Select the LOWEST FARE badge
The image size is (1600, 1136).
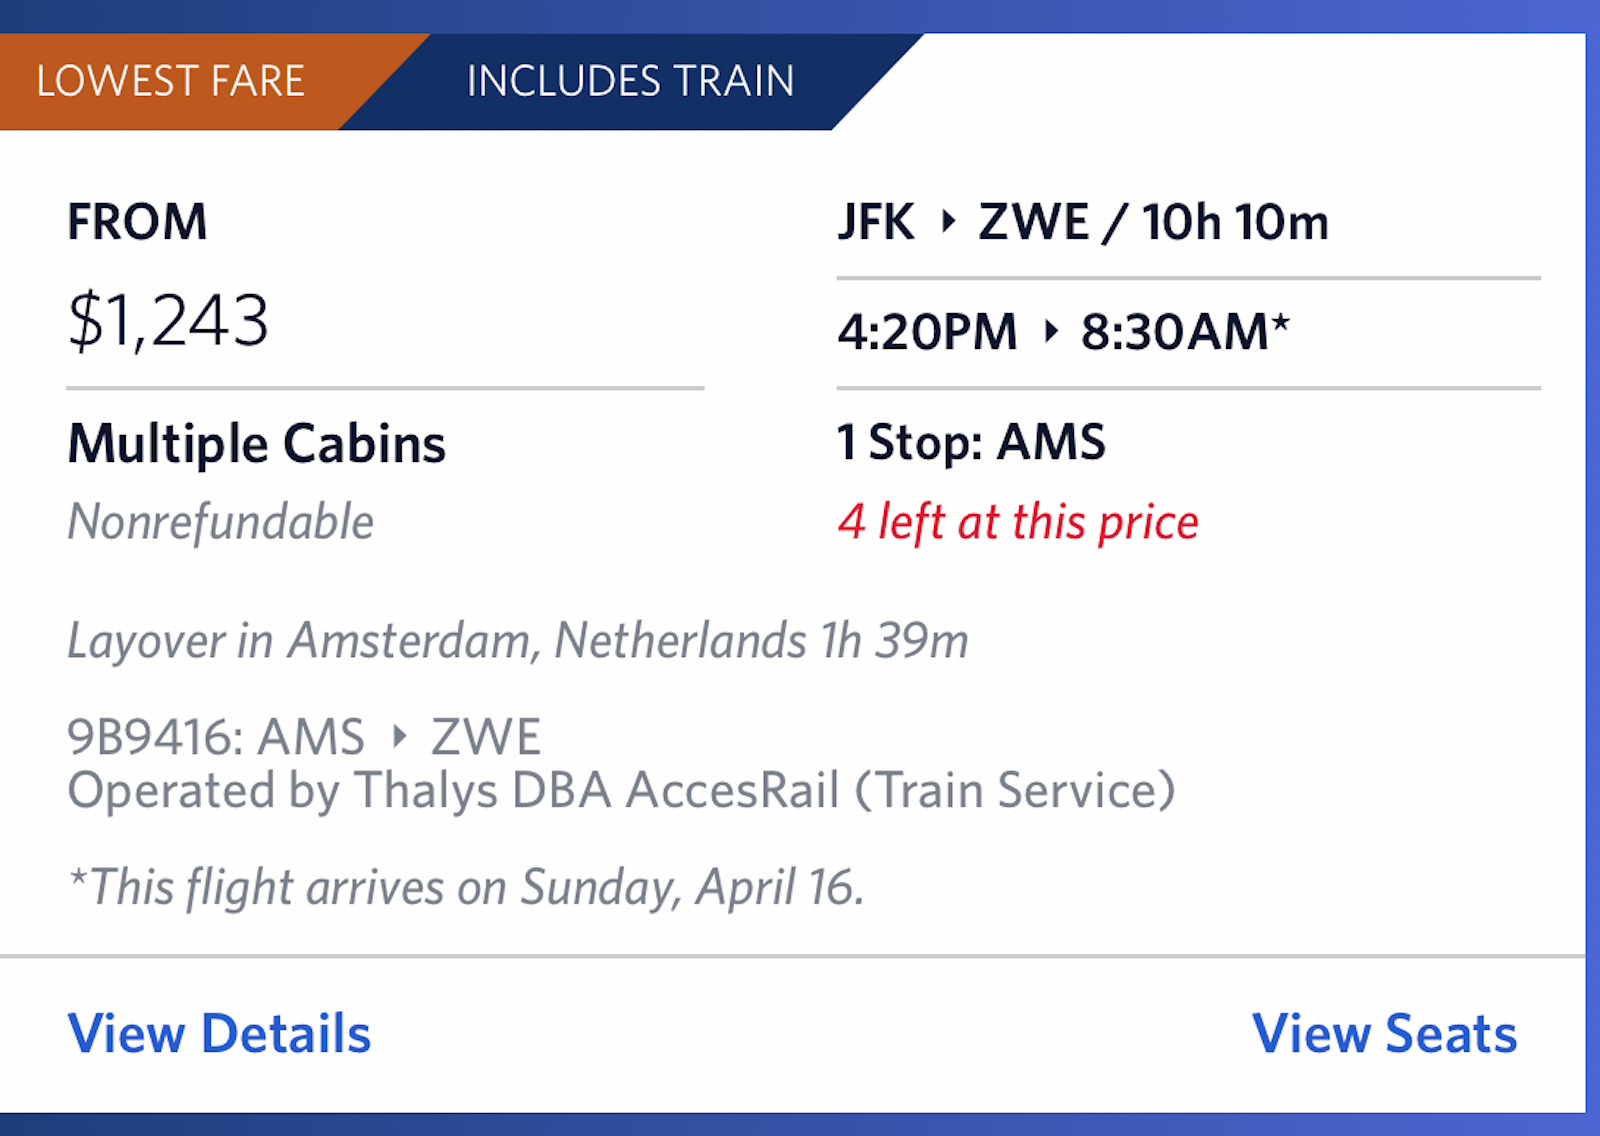170,81
